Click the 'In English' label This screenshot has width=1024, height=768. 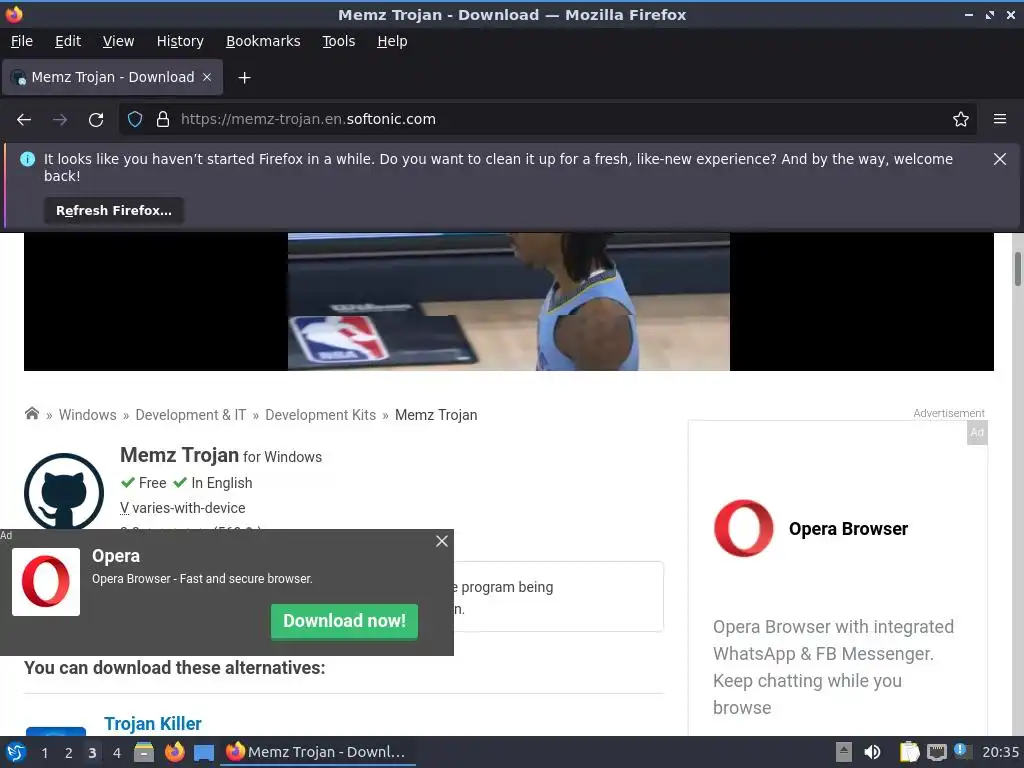point(221,483)
